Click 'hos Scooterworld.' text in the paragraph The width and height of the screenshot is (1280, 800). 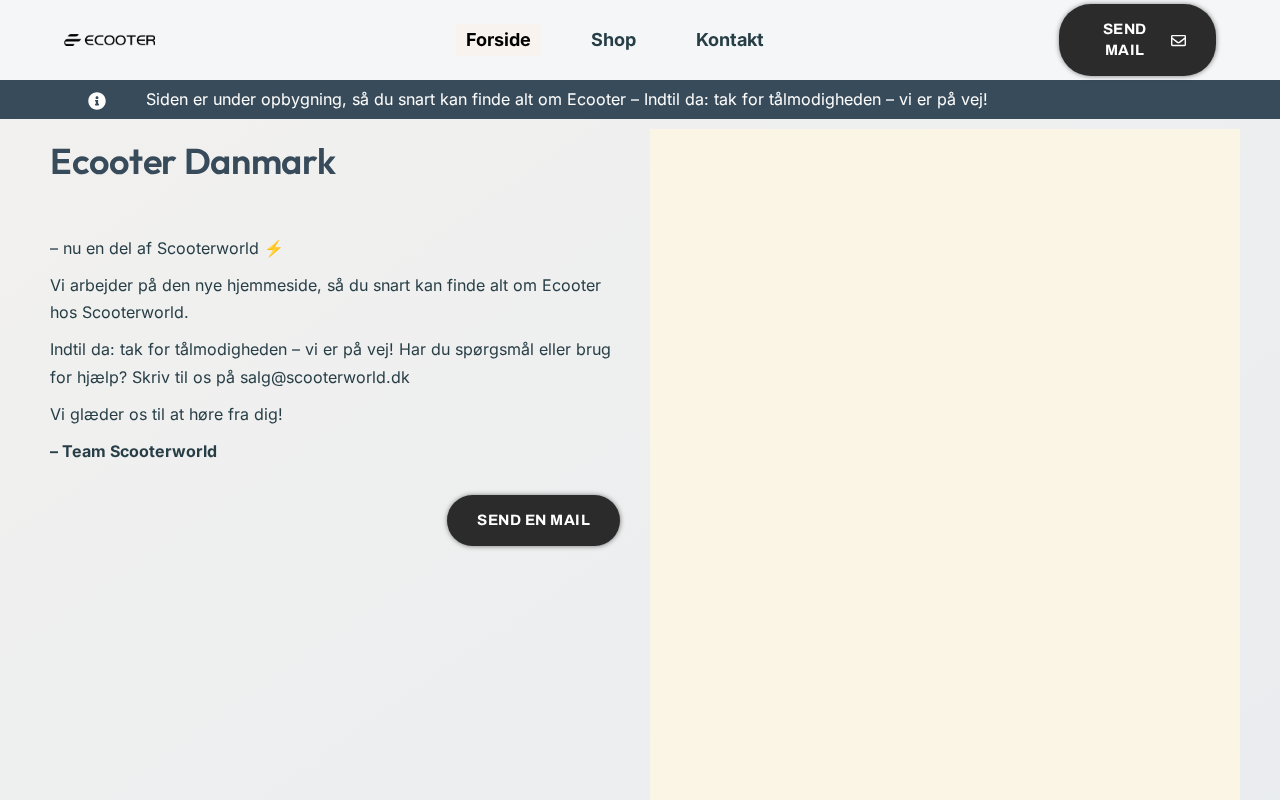tap(119, 312)
